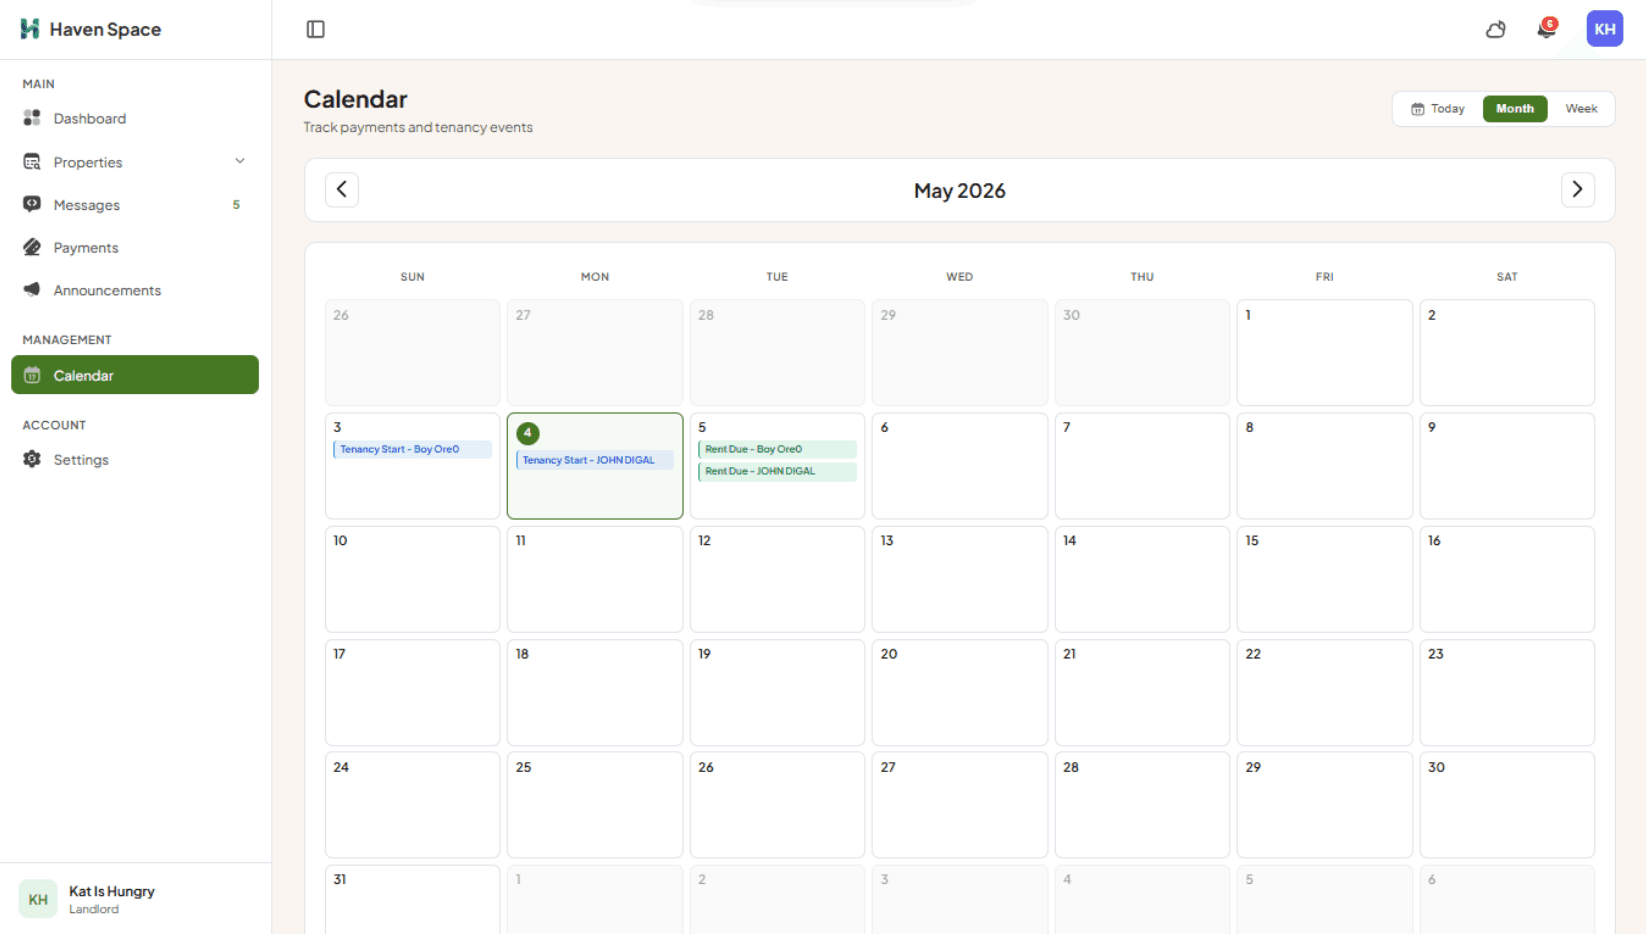Open the notifications bell
This screenshot has height=938, width=1646.
coord(1546,29)
